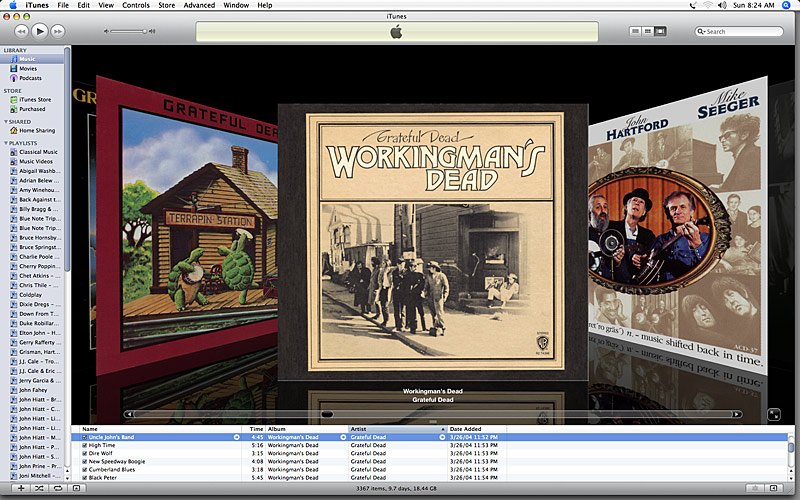The image size is (800, 500).
Task: Open the system volume menu bar icon
Action: 722,5
